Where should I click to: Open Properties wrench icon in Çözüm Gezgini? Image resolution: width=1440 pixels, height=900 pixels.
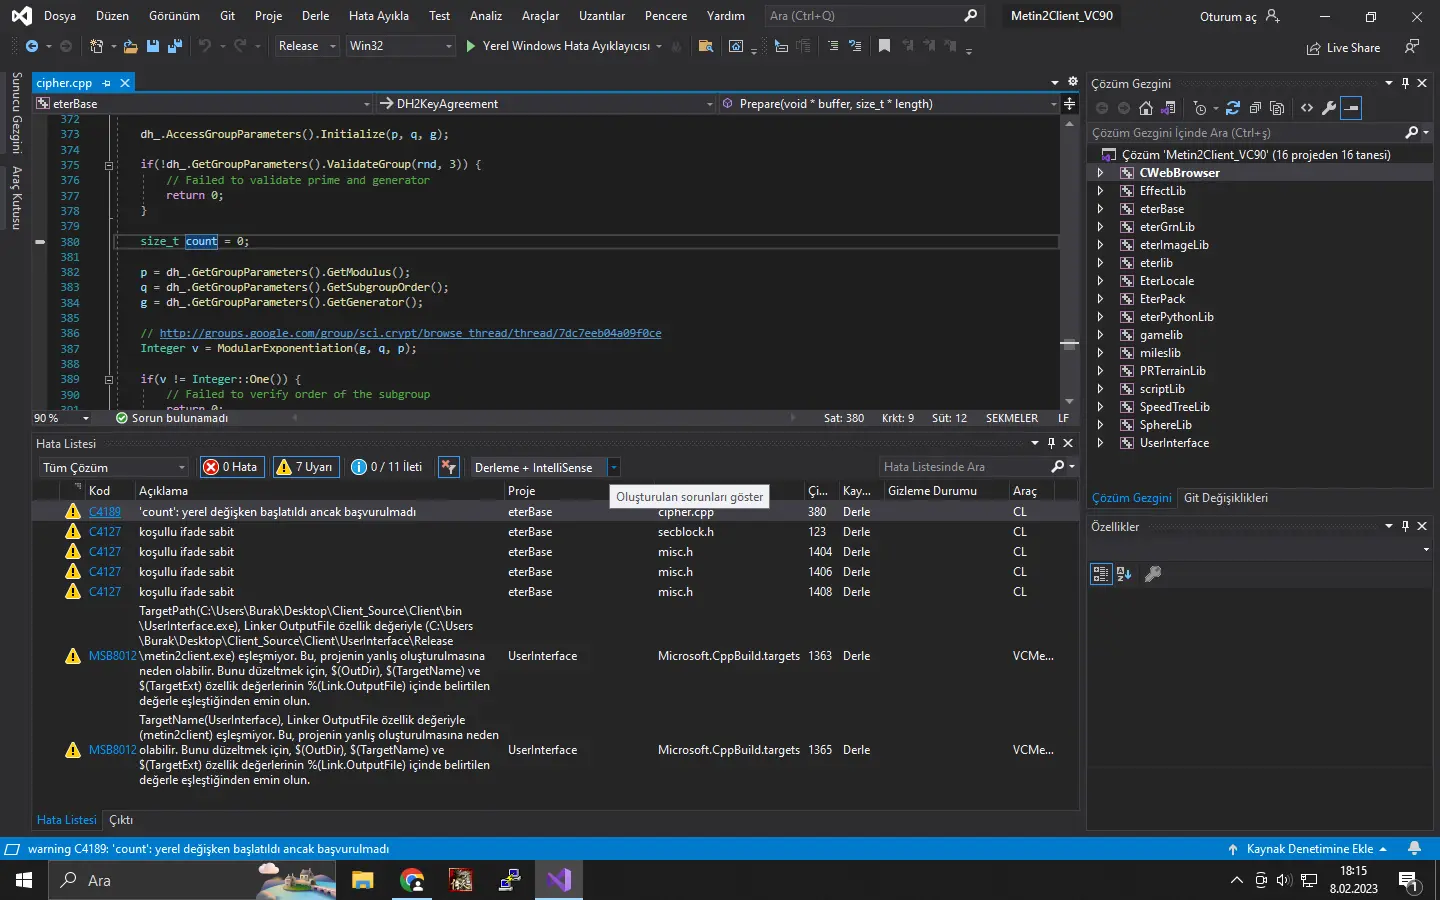coord(1329,108)
